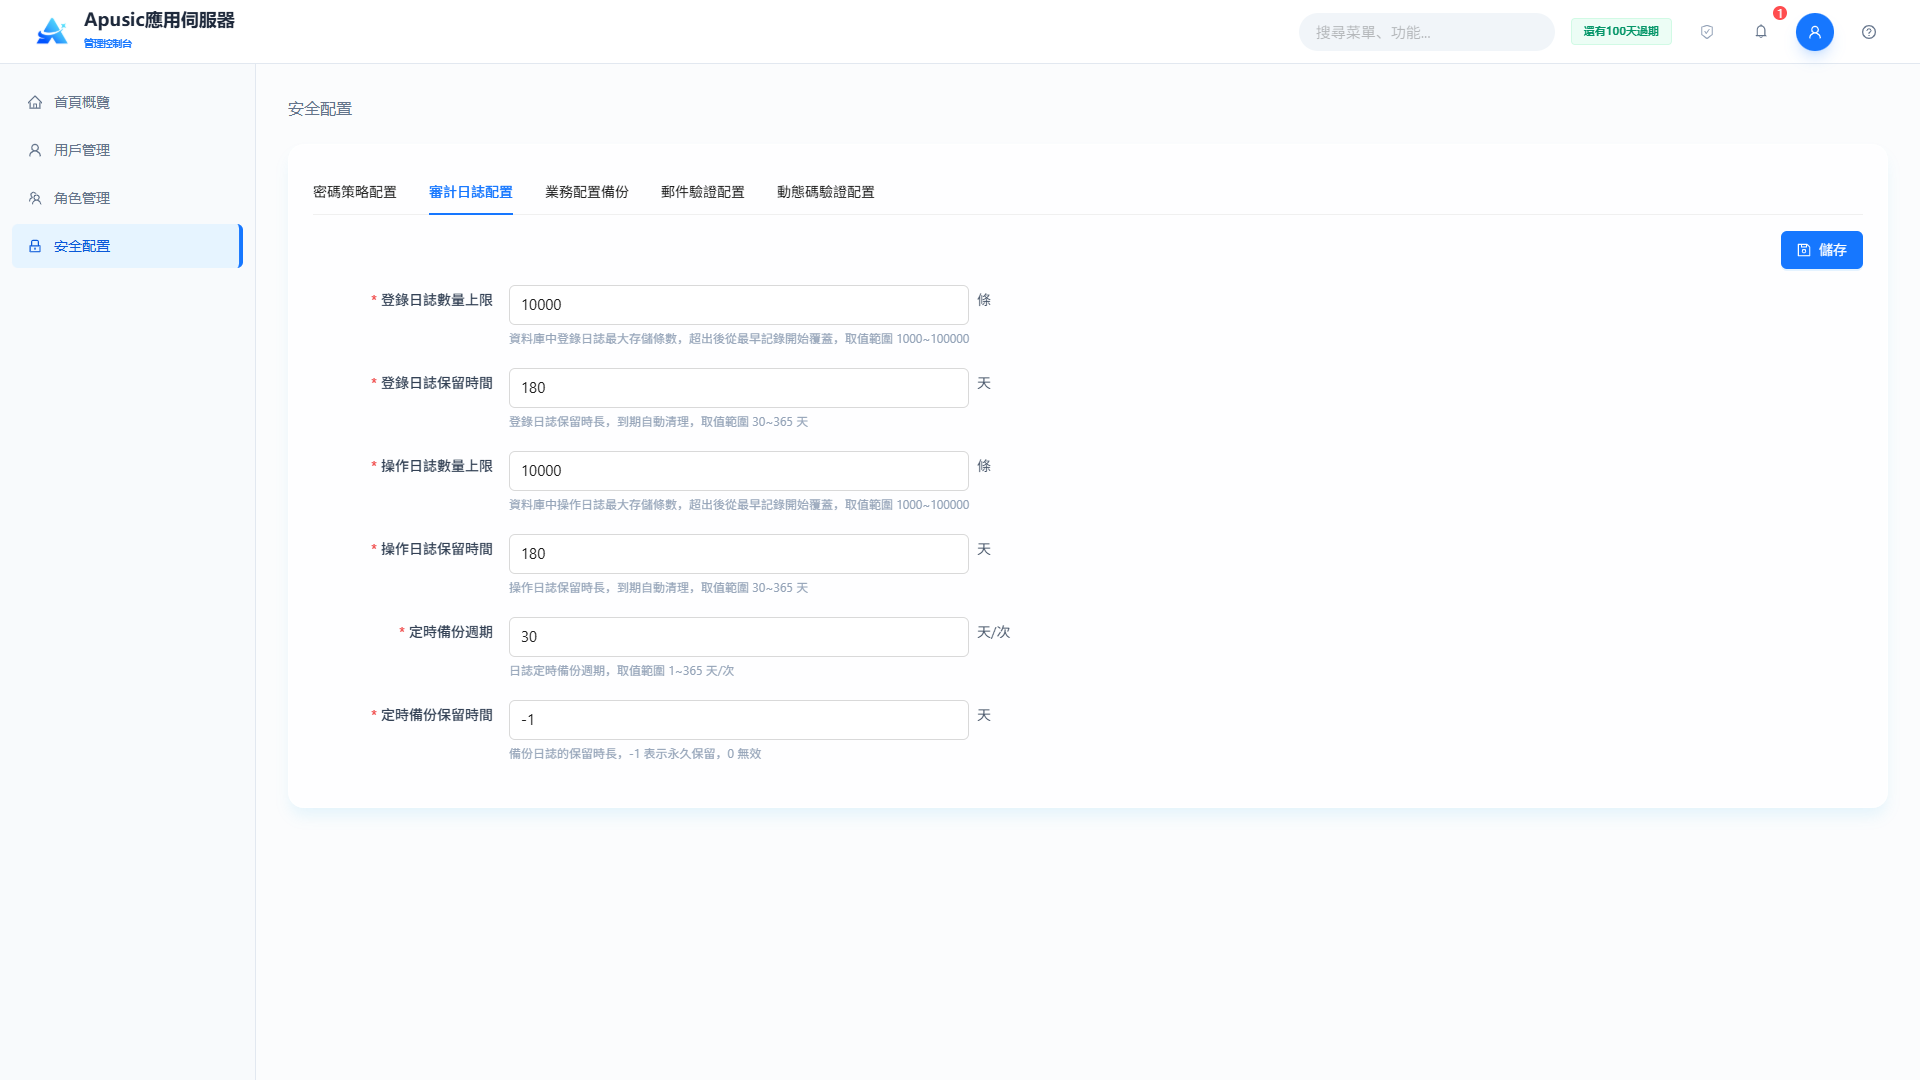The image size is (1920, 1080).
Task: Click the home icon beside 首頁概覽
Action: coord(35,102)
